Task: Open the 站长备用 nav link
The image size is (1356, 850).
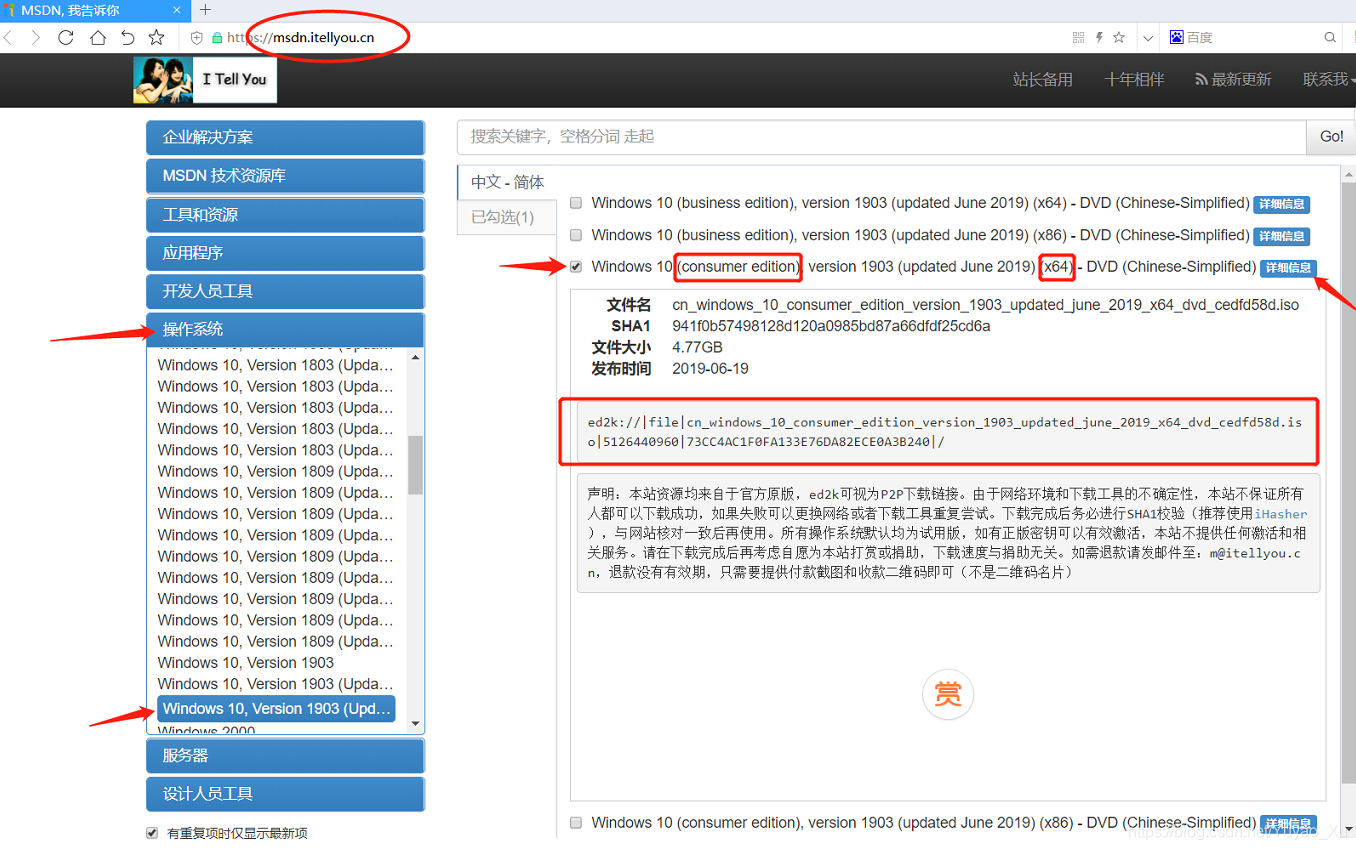Action: [1042, 80]
